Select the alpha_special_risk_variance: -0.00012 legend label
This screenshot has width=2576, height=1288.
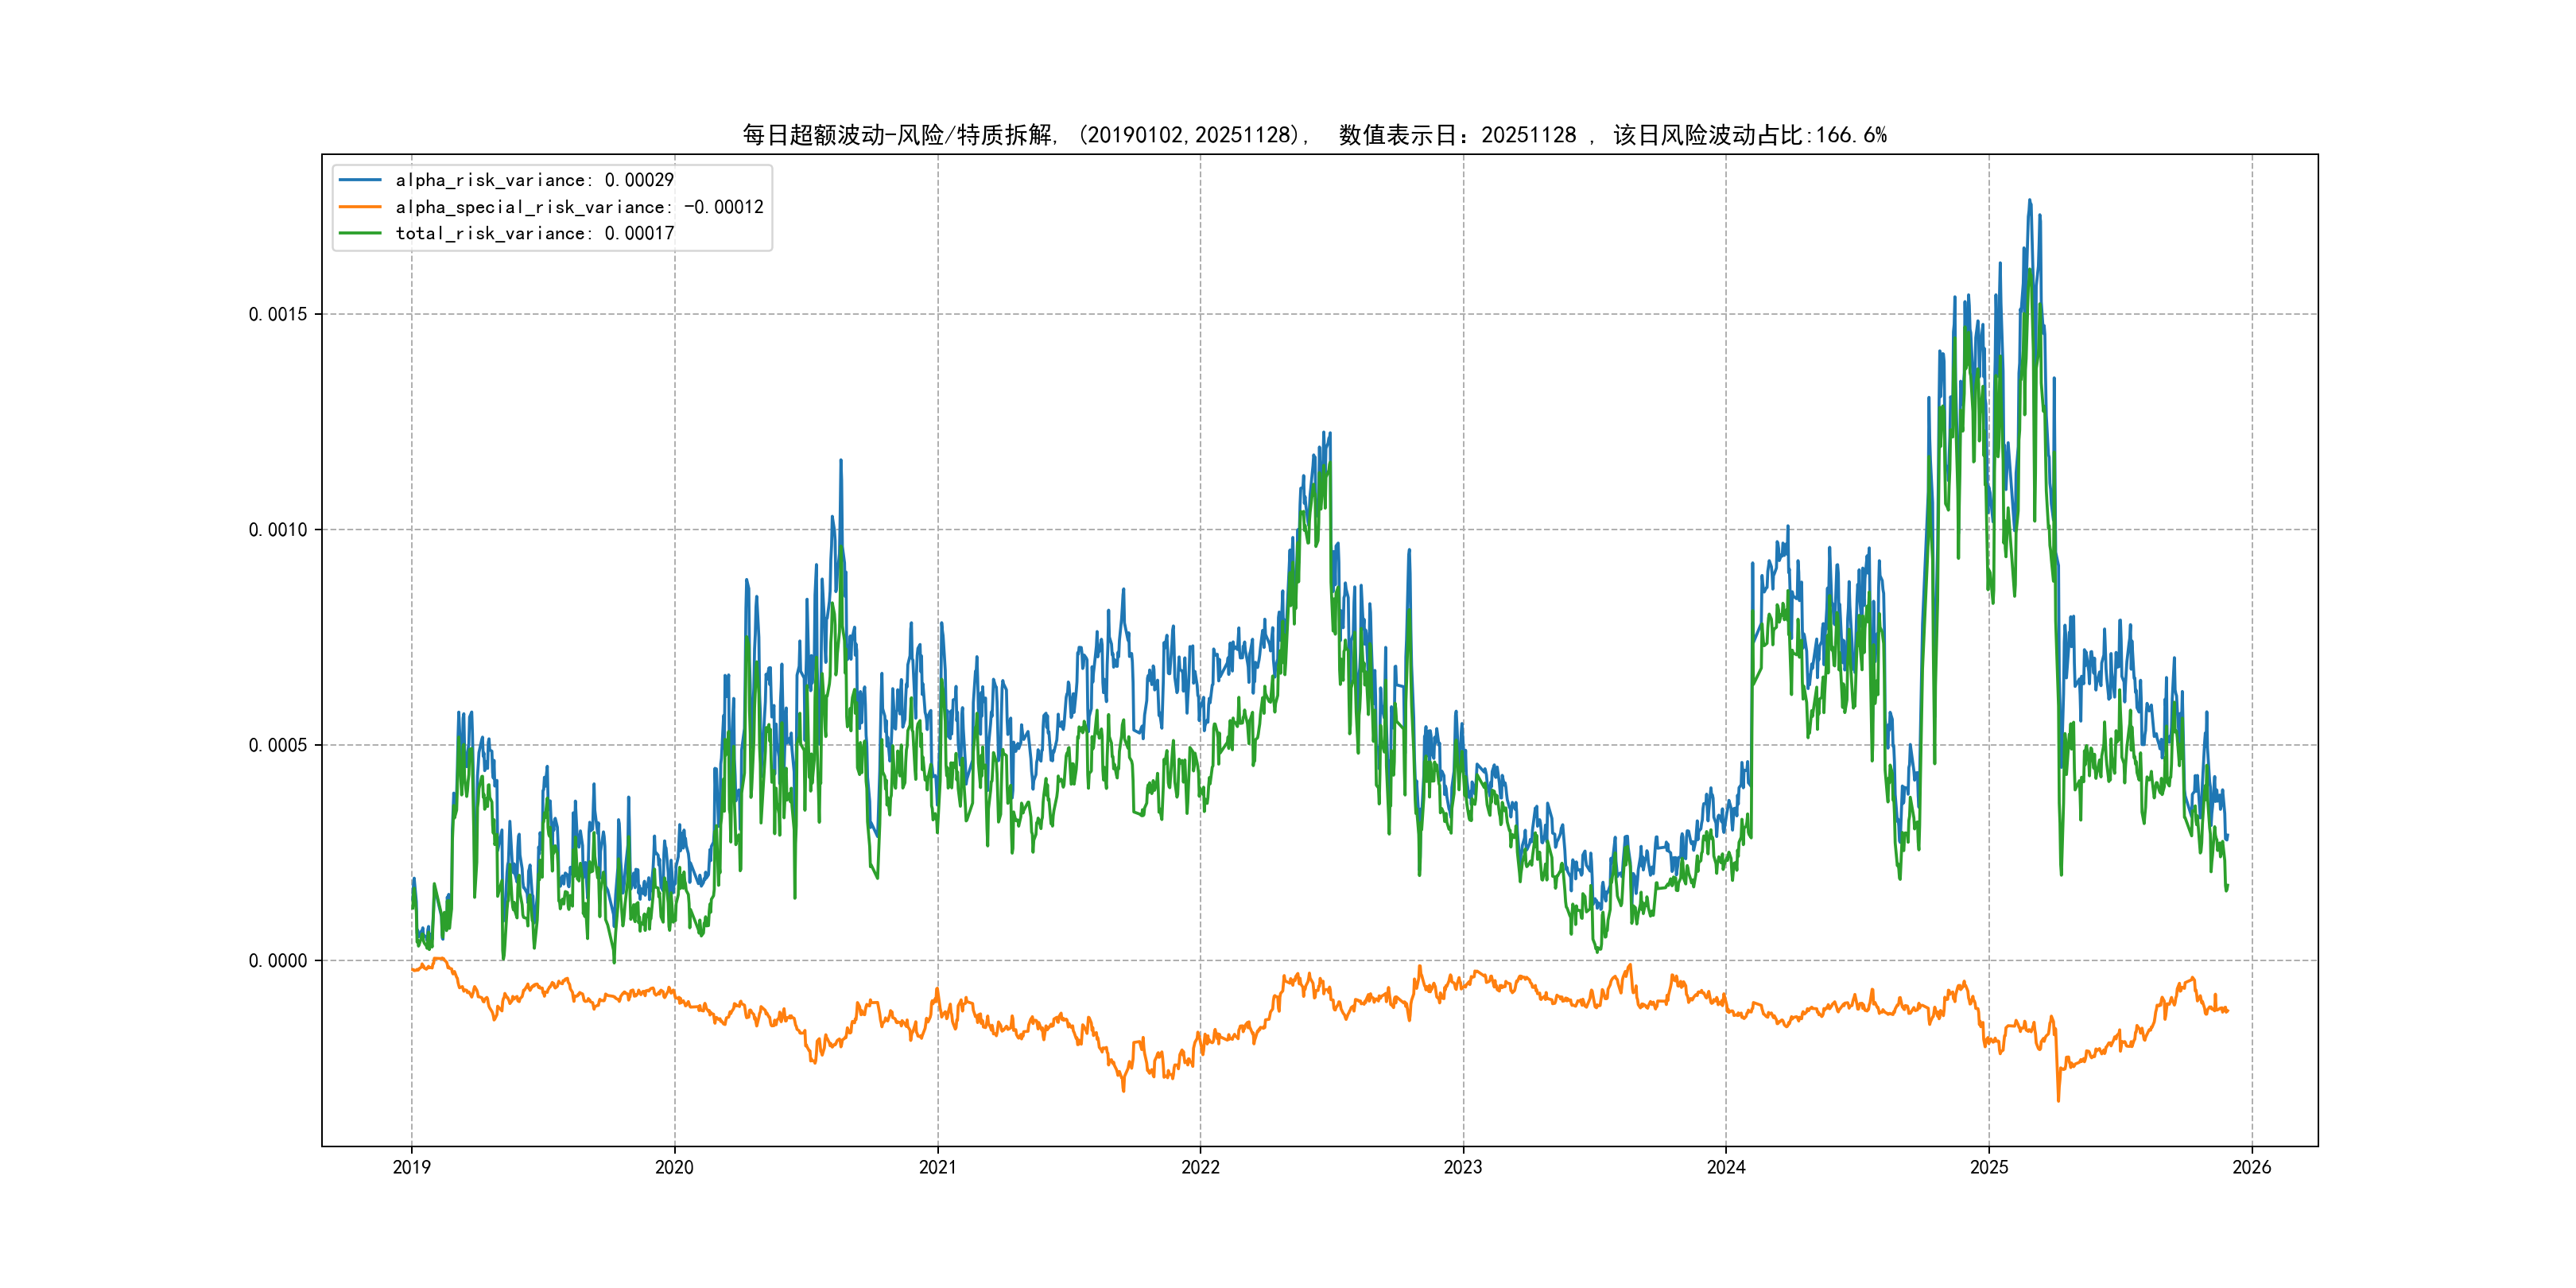[x=579, y=207]
